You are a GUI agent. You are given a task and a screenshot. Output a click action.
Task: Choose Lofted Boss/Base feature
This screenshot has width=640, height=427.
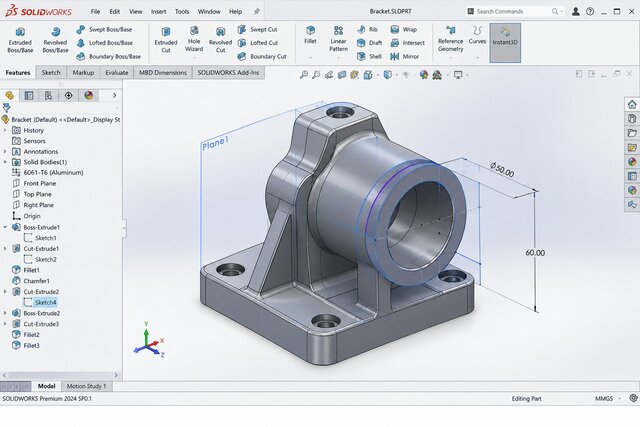(105, 43)
